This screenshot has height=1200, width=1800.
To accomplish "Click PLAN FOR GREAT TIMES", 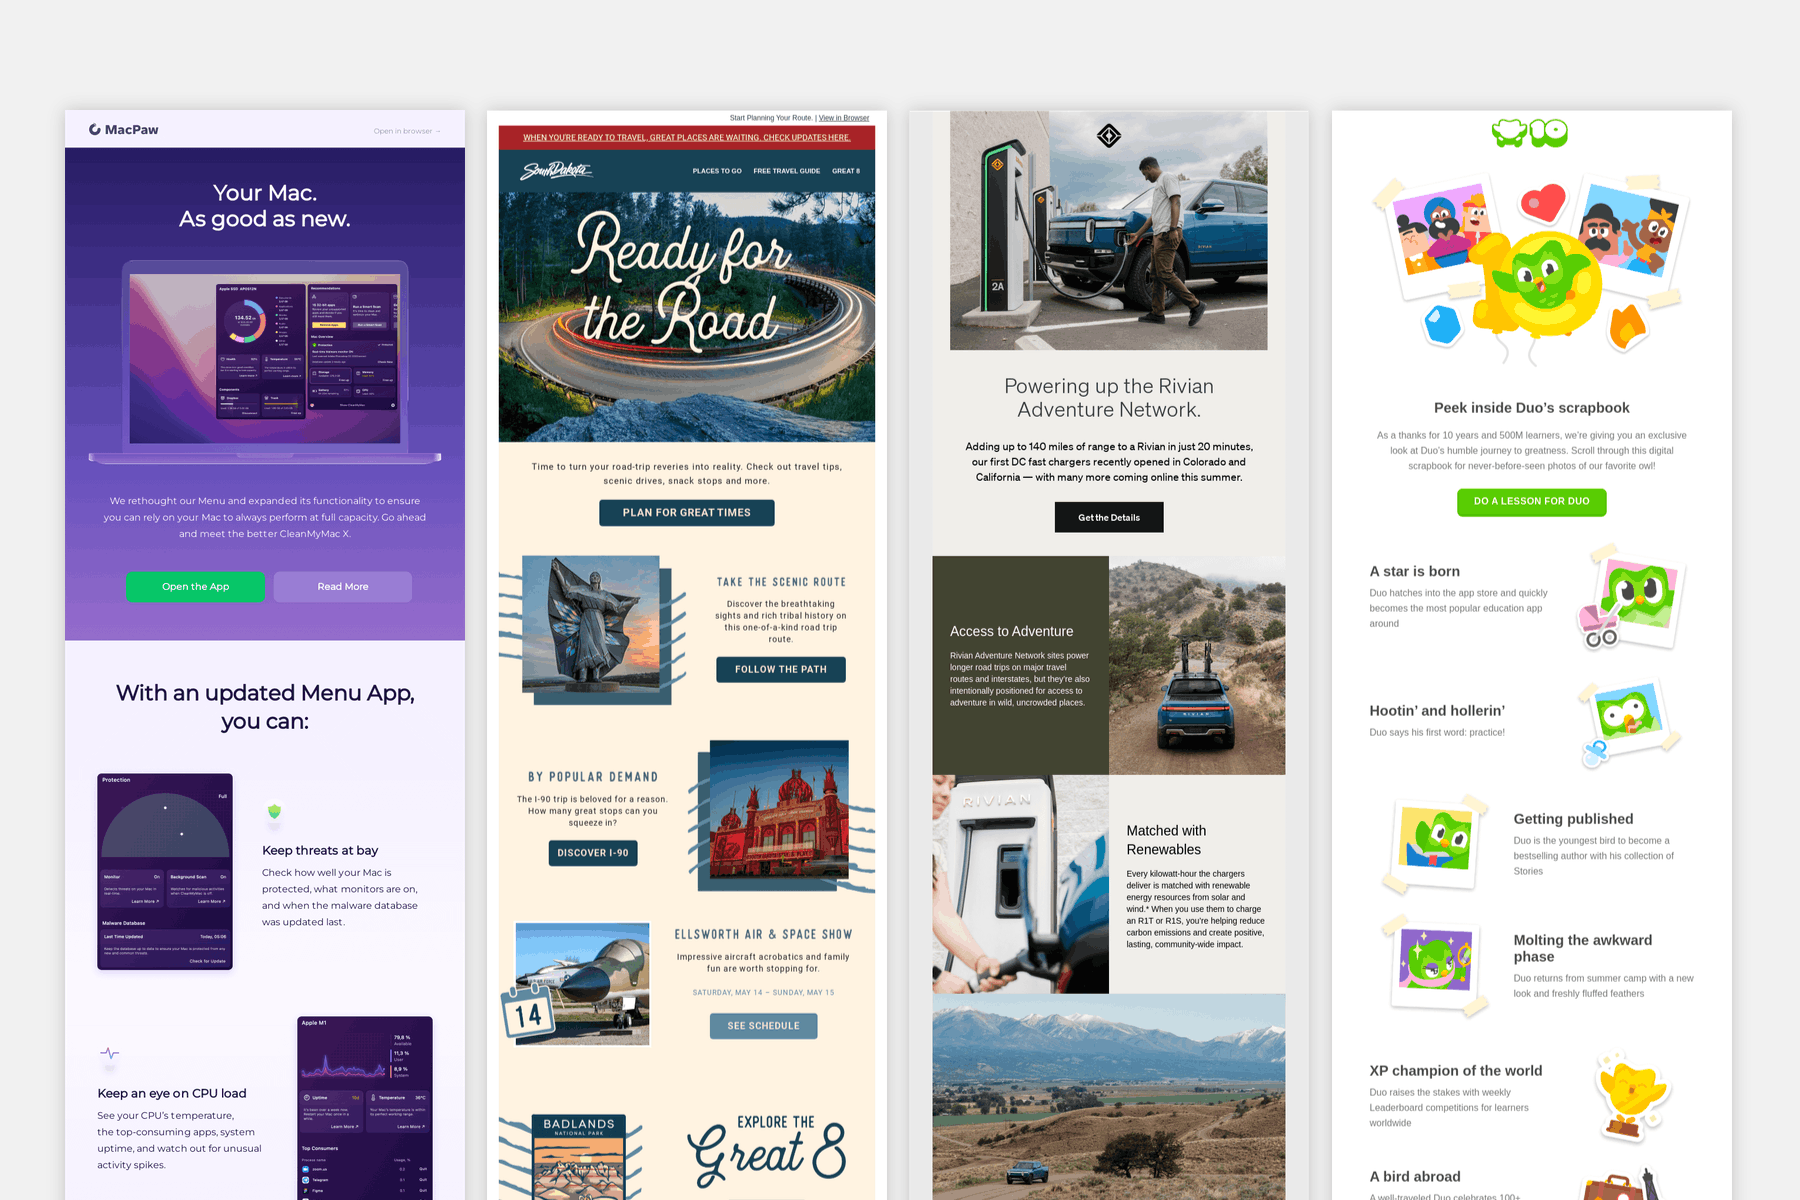I will click(x=686, y=512).
